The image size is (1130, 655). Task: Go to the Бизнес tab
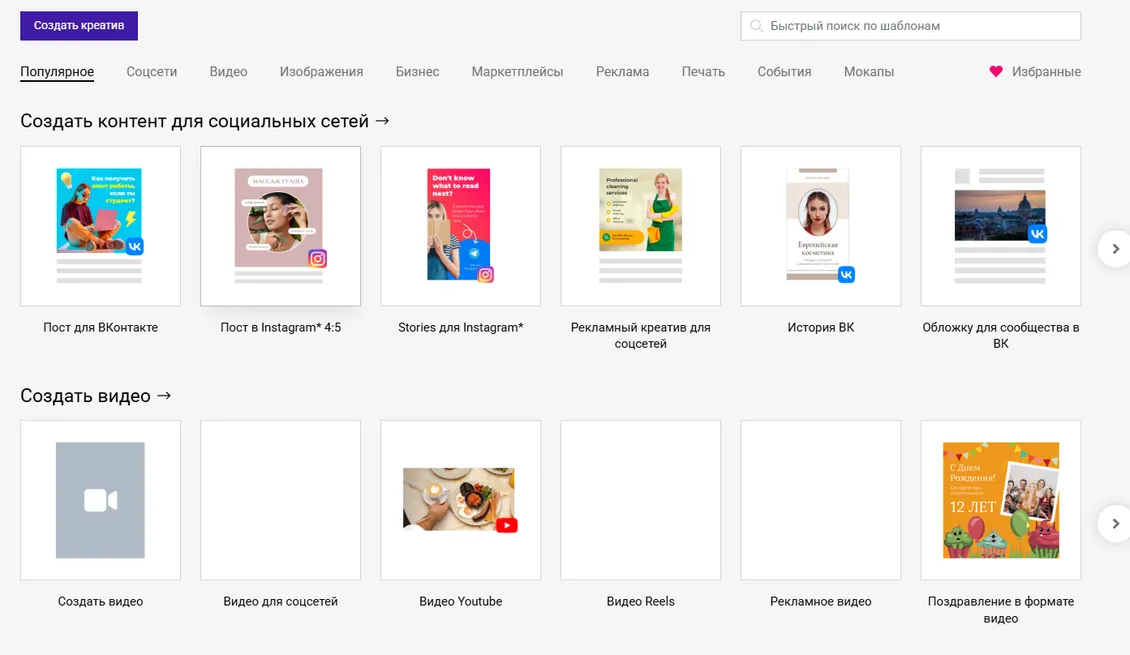click(x=417, y=71)
